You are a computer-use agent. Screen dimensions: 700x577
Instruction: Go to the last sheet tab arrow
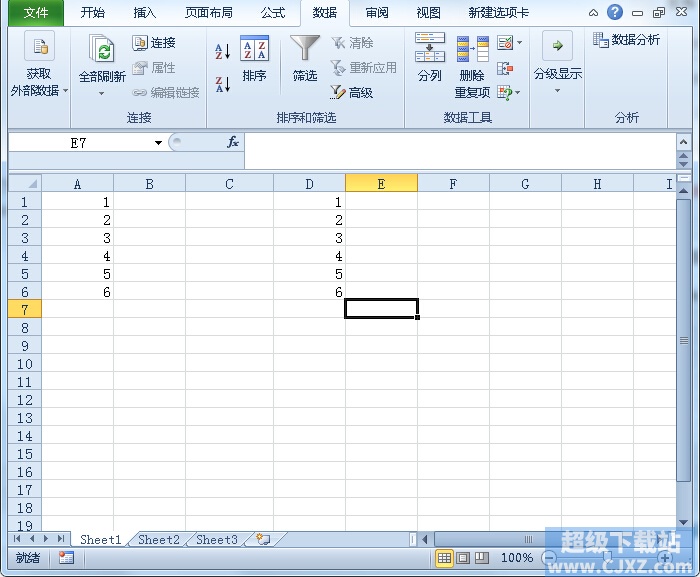coord(61,539)
